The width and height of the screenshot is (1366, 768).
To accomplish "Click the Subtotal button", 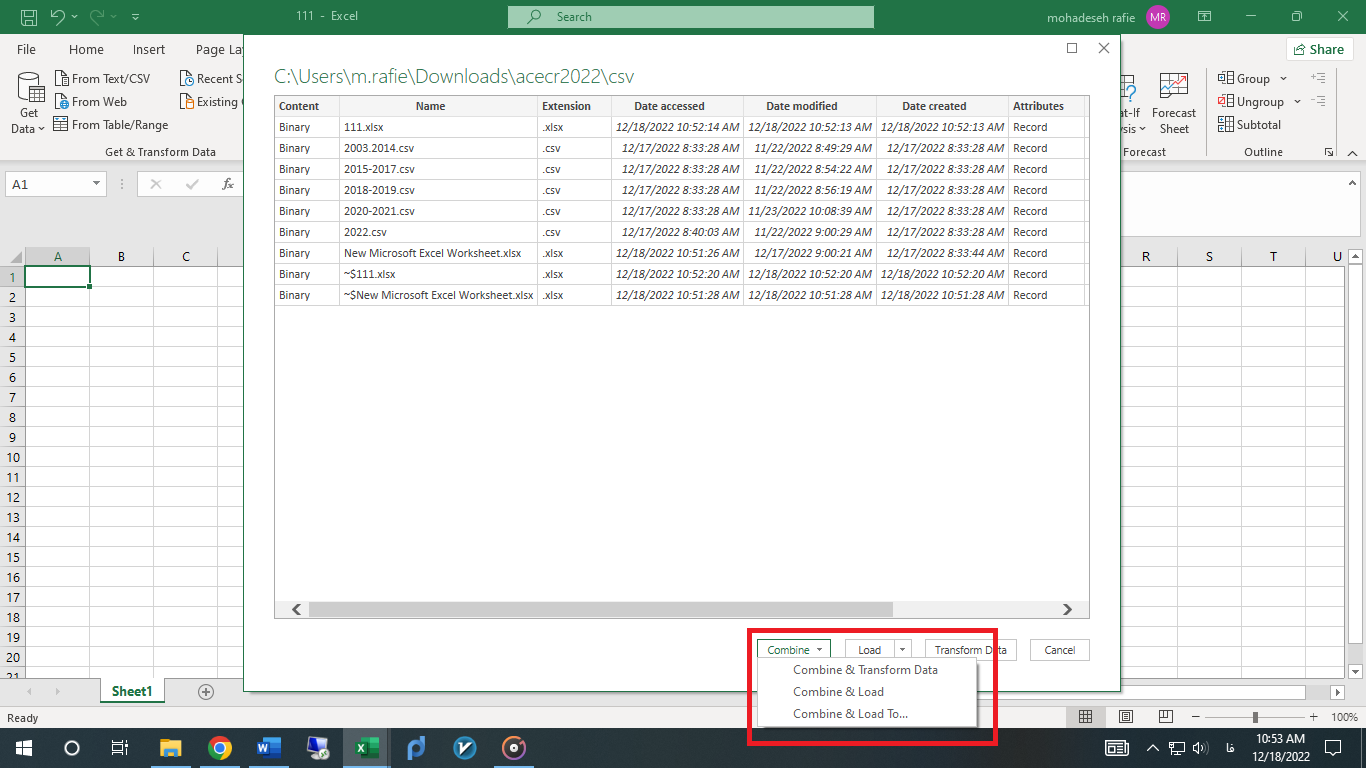I will pyautogui.click(x=1249, y=124).
